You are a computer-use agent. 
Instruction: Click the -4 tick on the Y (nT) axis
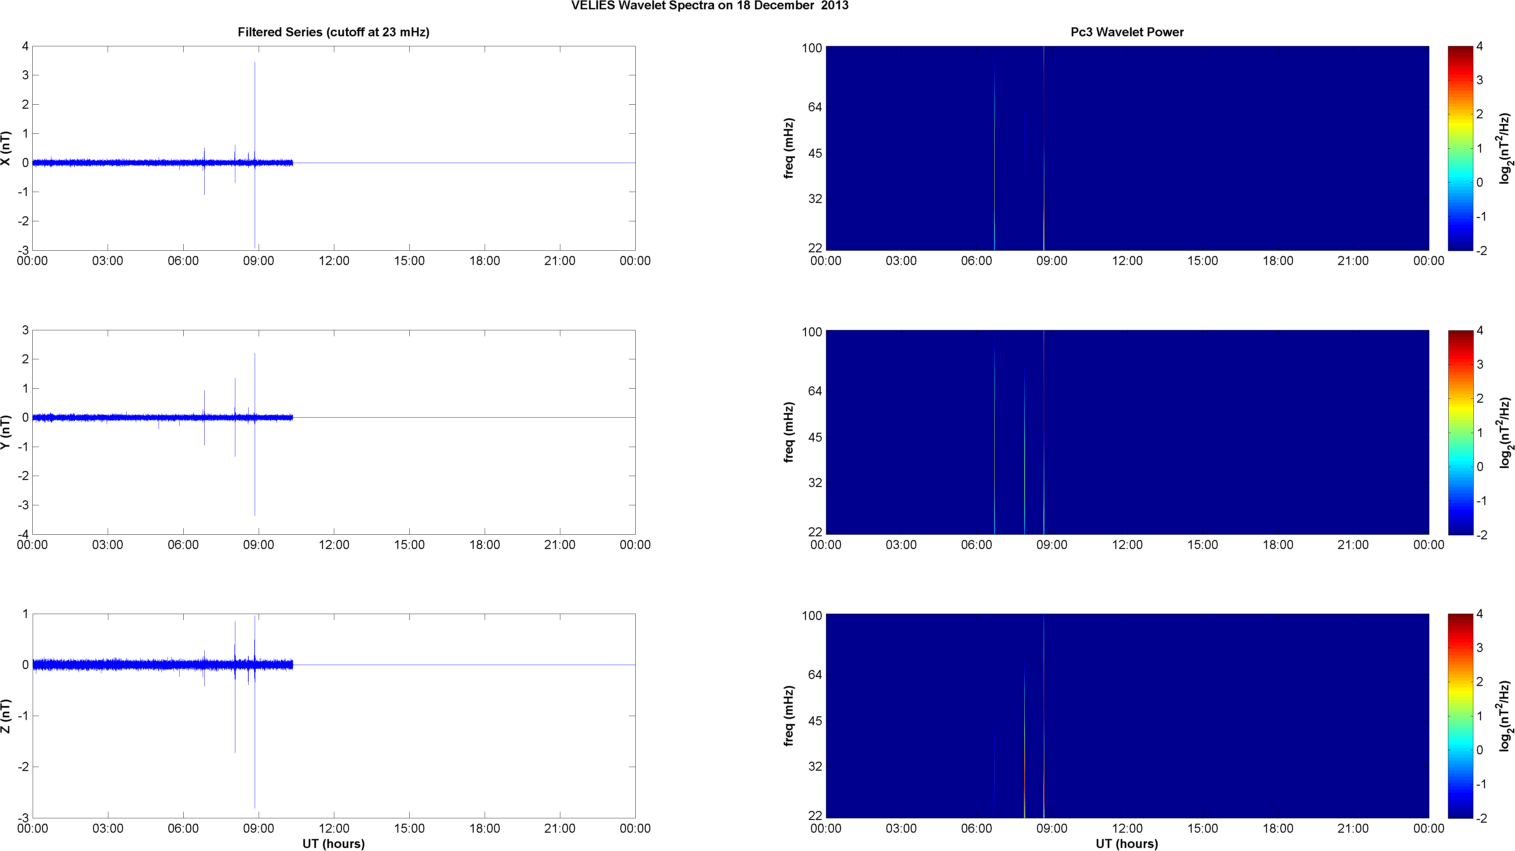coord(22,534)
